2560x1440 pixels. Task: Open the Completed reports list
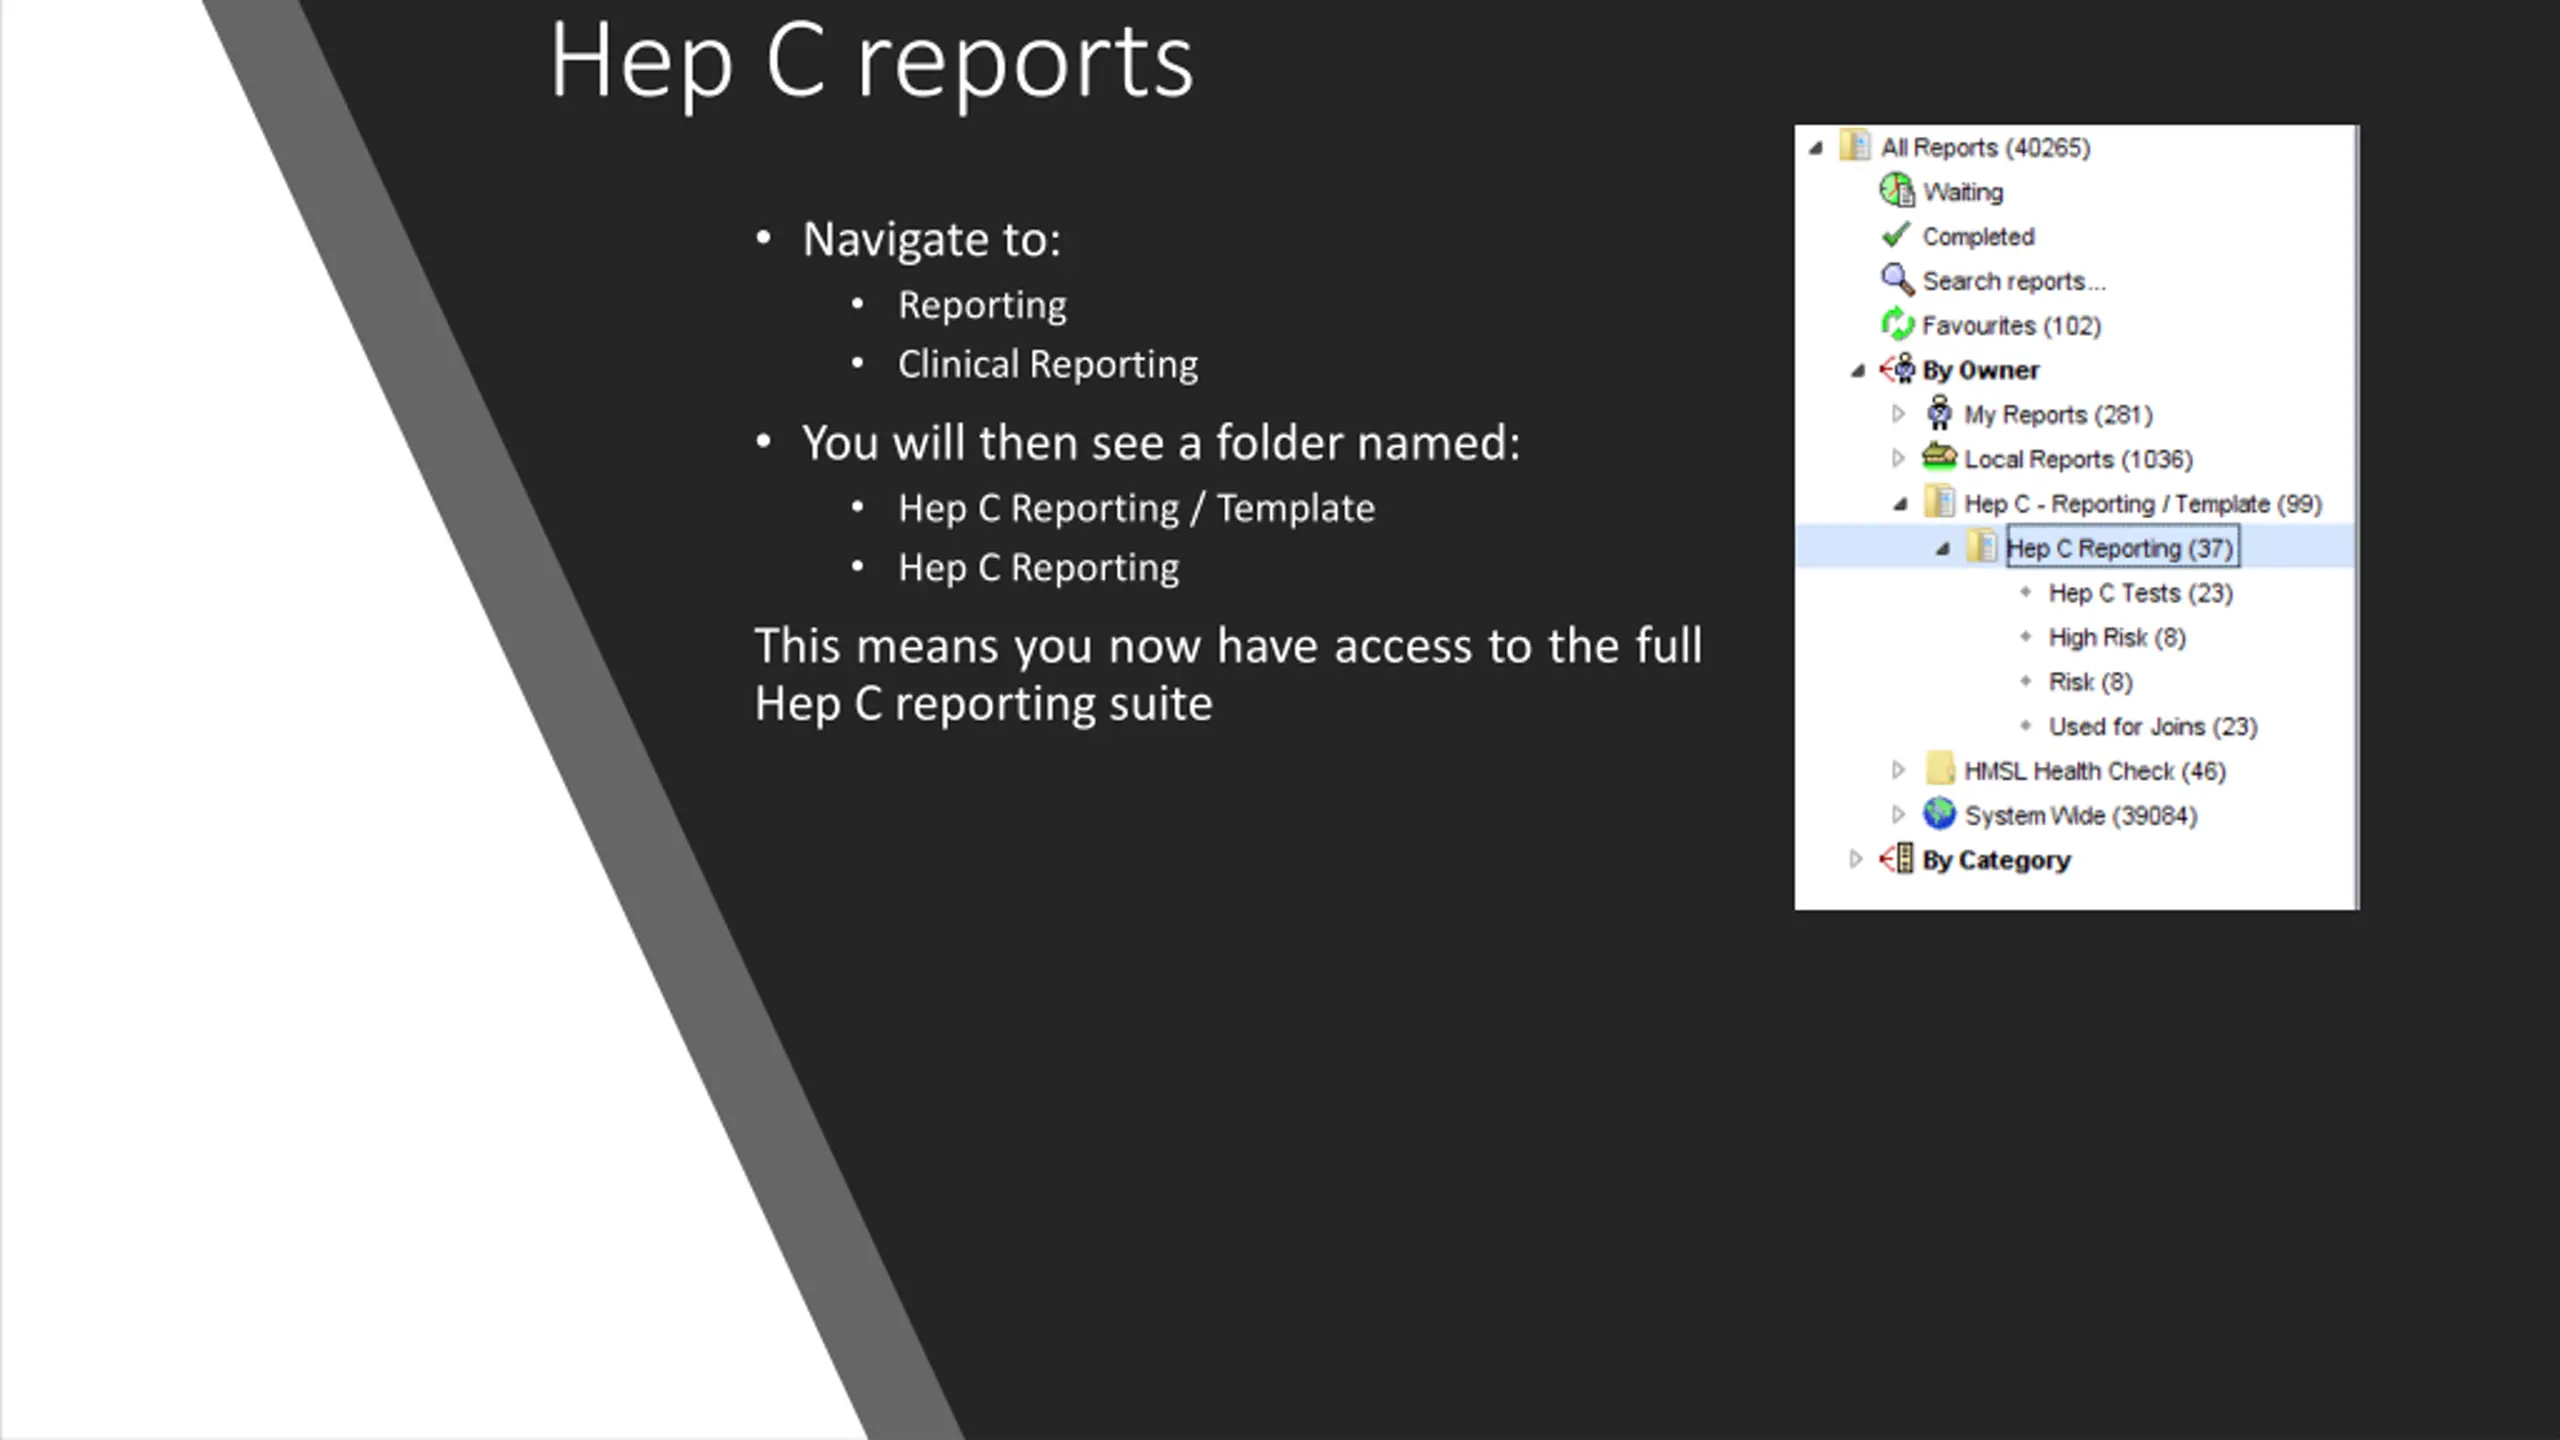pos(1978,237)
